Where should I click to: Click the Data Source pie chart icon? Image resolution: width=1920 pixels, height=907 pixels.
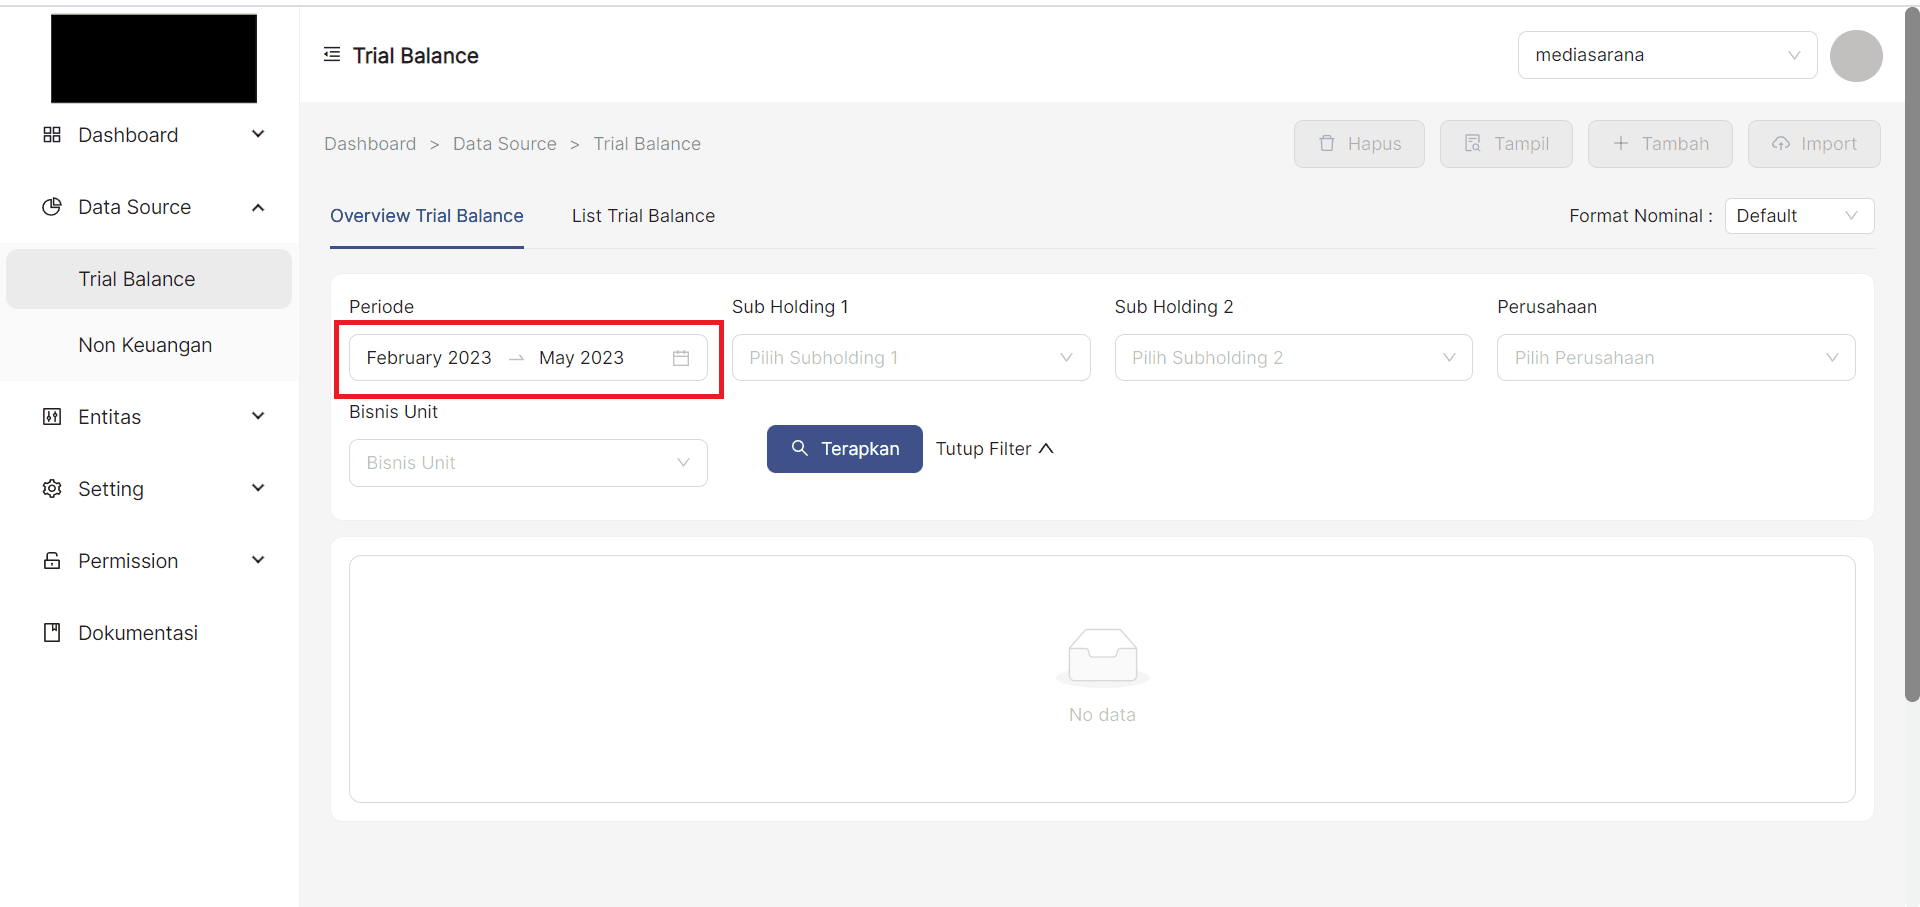click(x=52, y=207)
